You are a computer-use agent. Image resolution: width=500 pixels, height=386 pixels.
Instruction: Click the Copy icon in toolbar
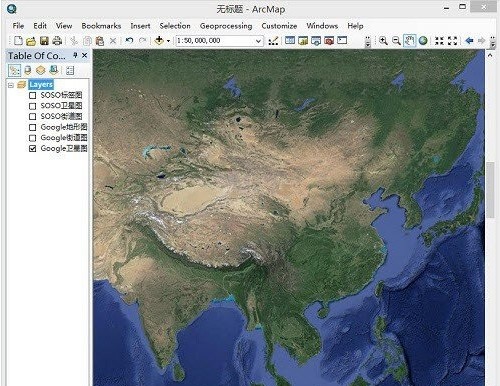[87, 41]
